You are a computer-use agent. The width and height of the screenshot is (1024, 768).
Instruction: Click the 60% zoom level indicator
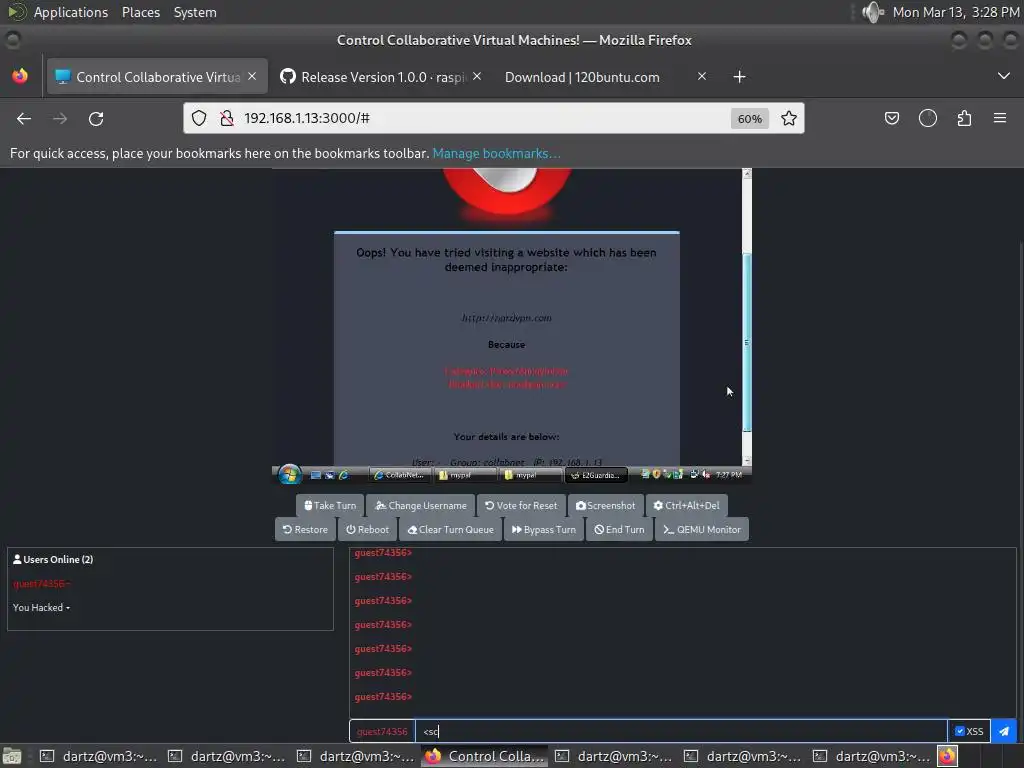(x=750, y=119)
